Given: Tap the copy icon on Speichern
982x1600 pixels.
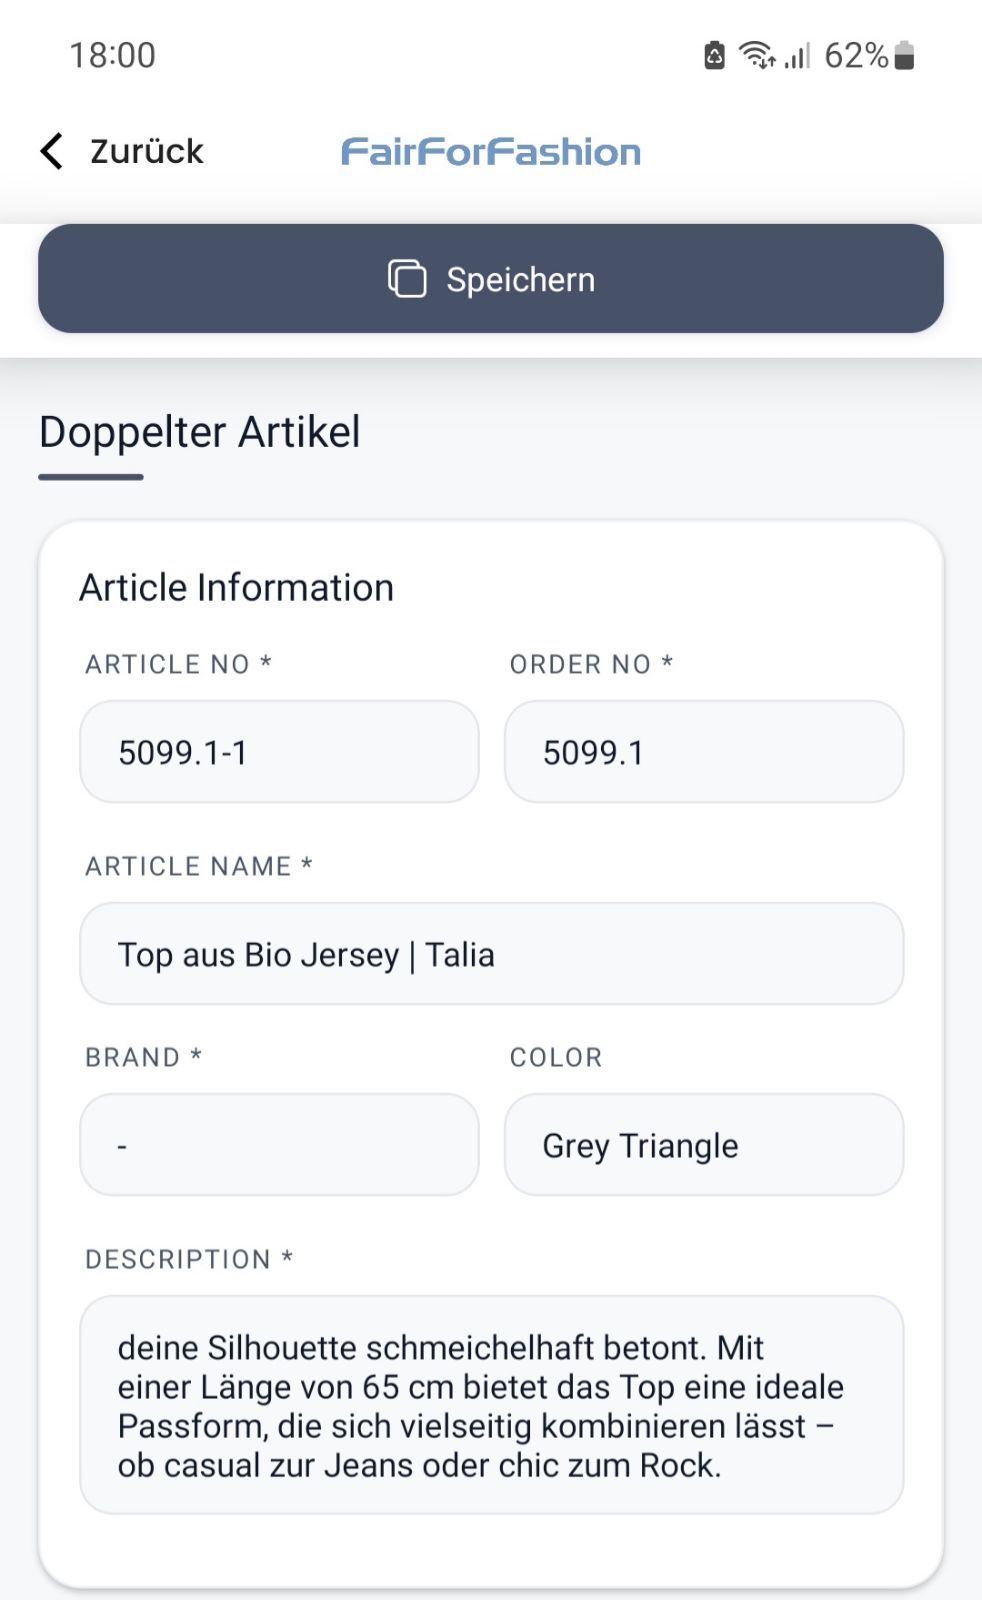Looking at the screenshot, I should [x=407, y=279].
